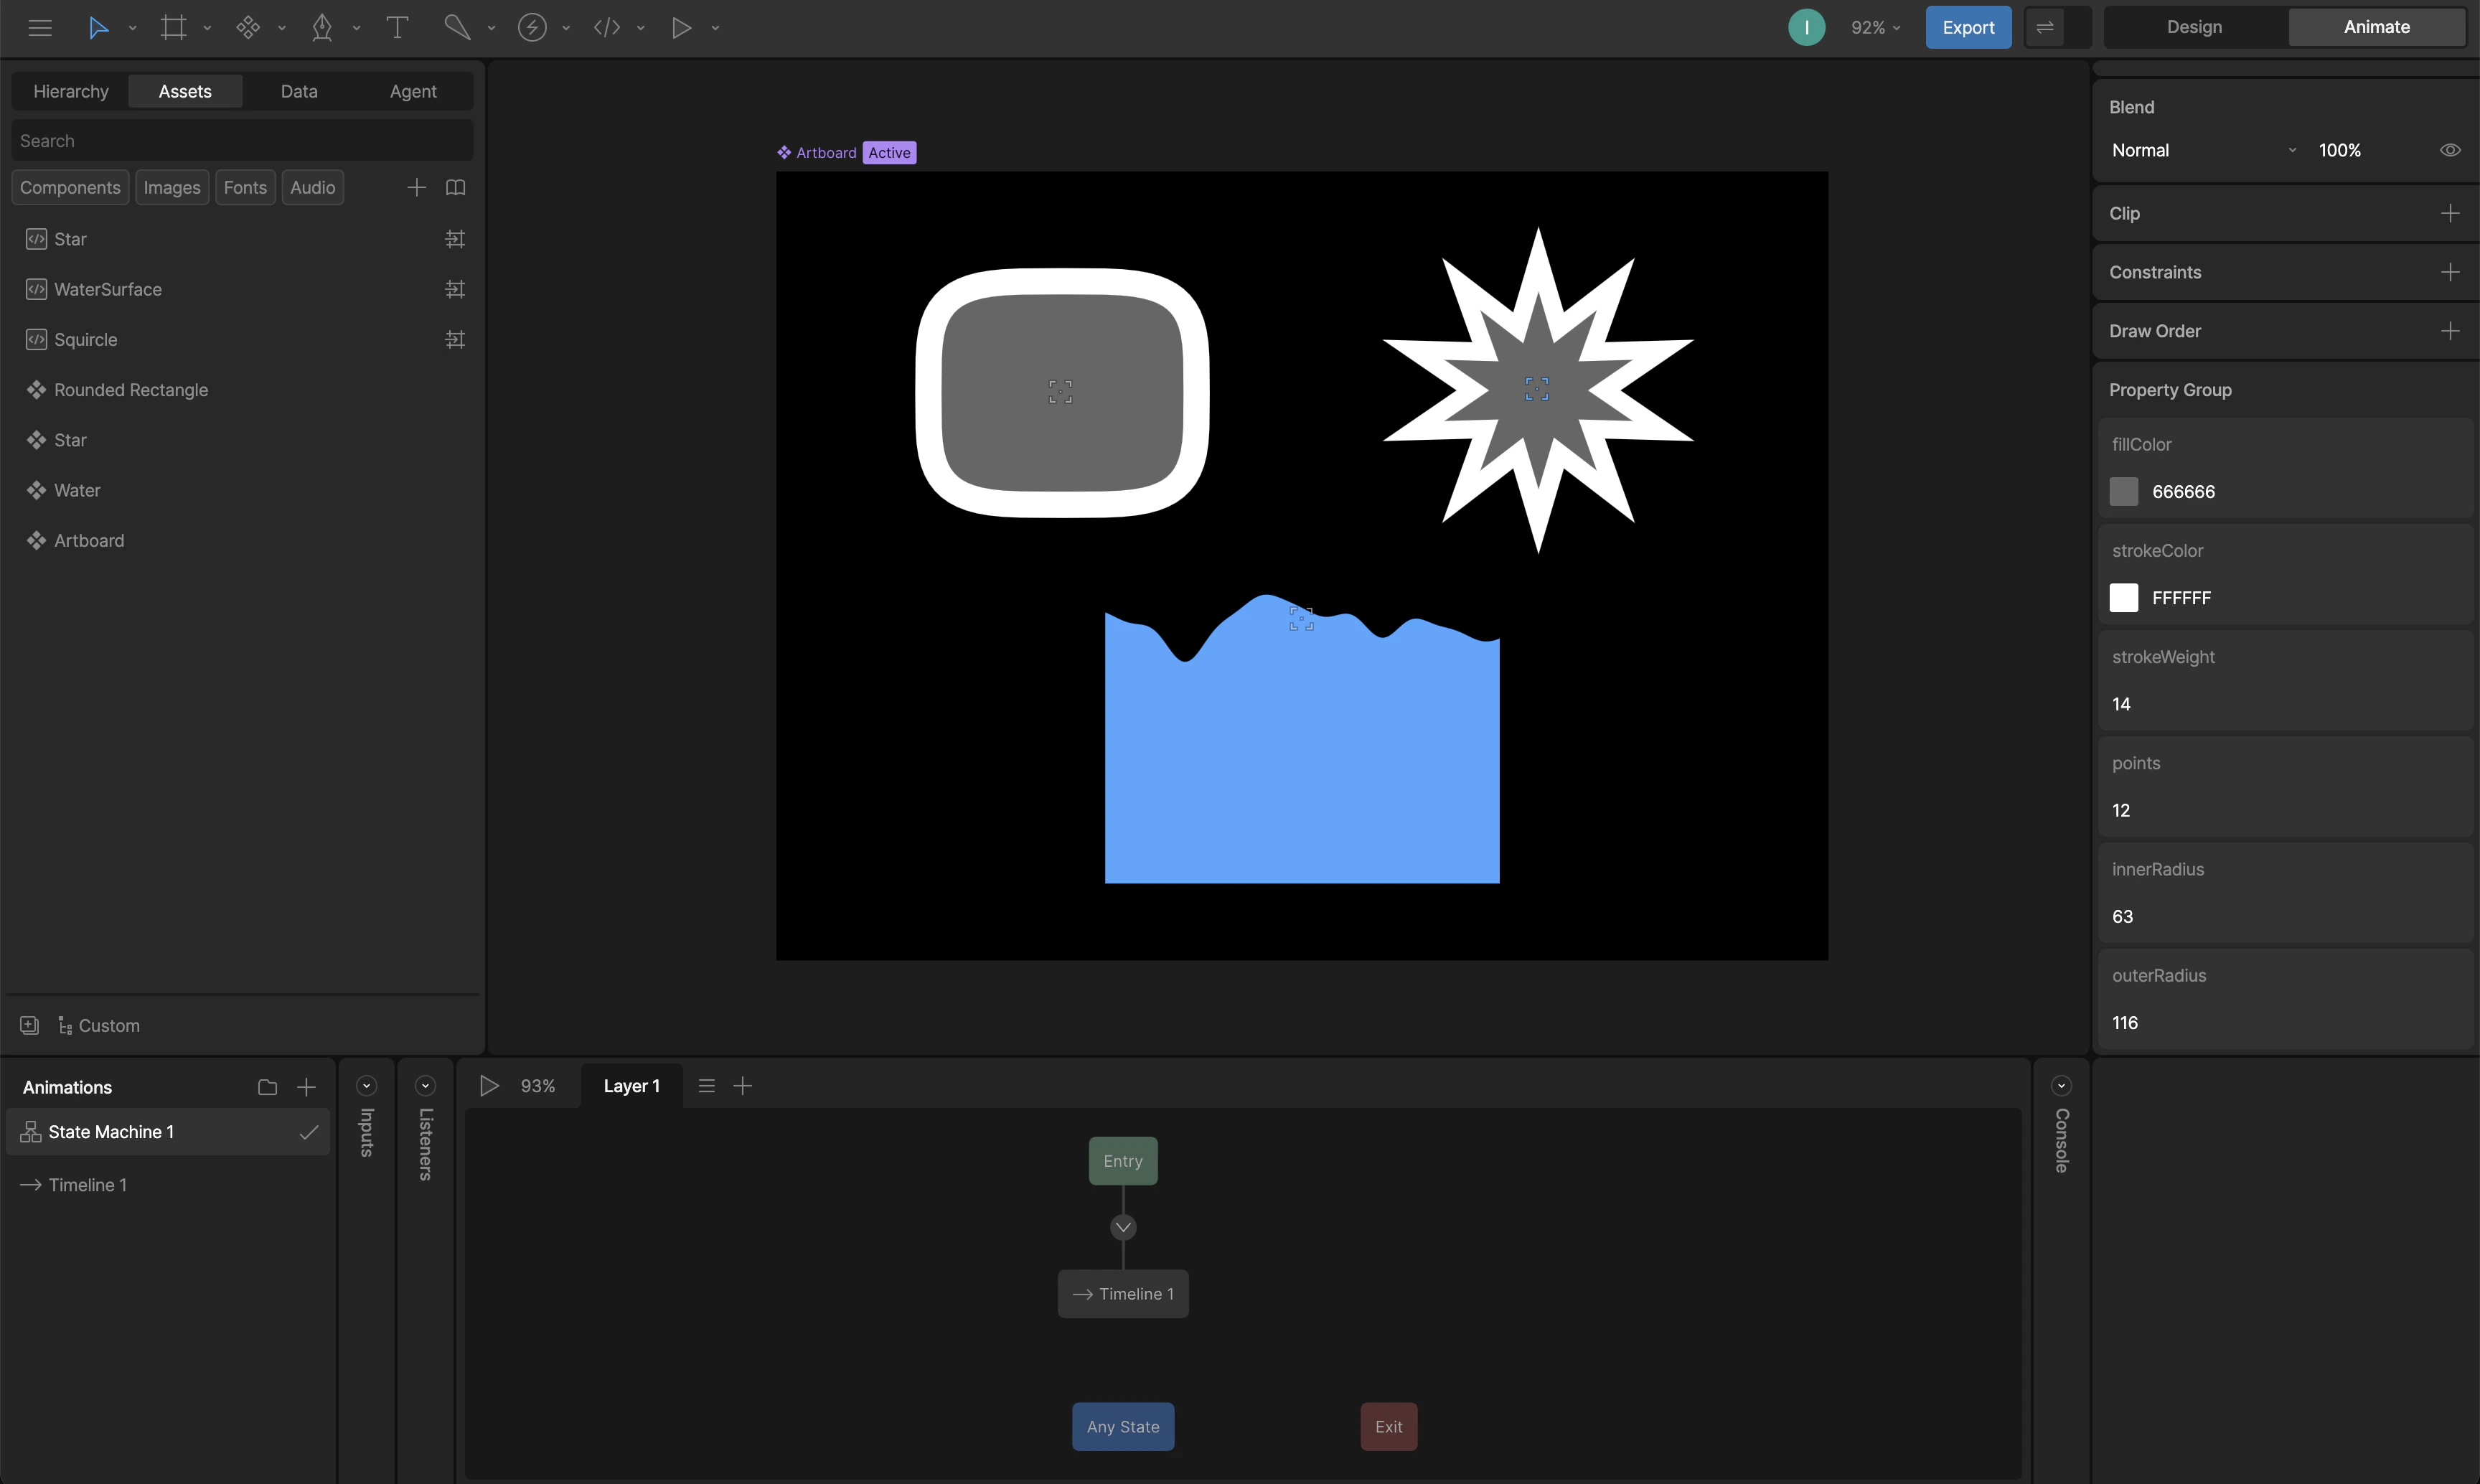Click the fillColor 666666 swatch
The height and width of the screenshot is (1484, 2480).
(2123, 491)
